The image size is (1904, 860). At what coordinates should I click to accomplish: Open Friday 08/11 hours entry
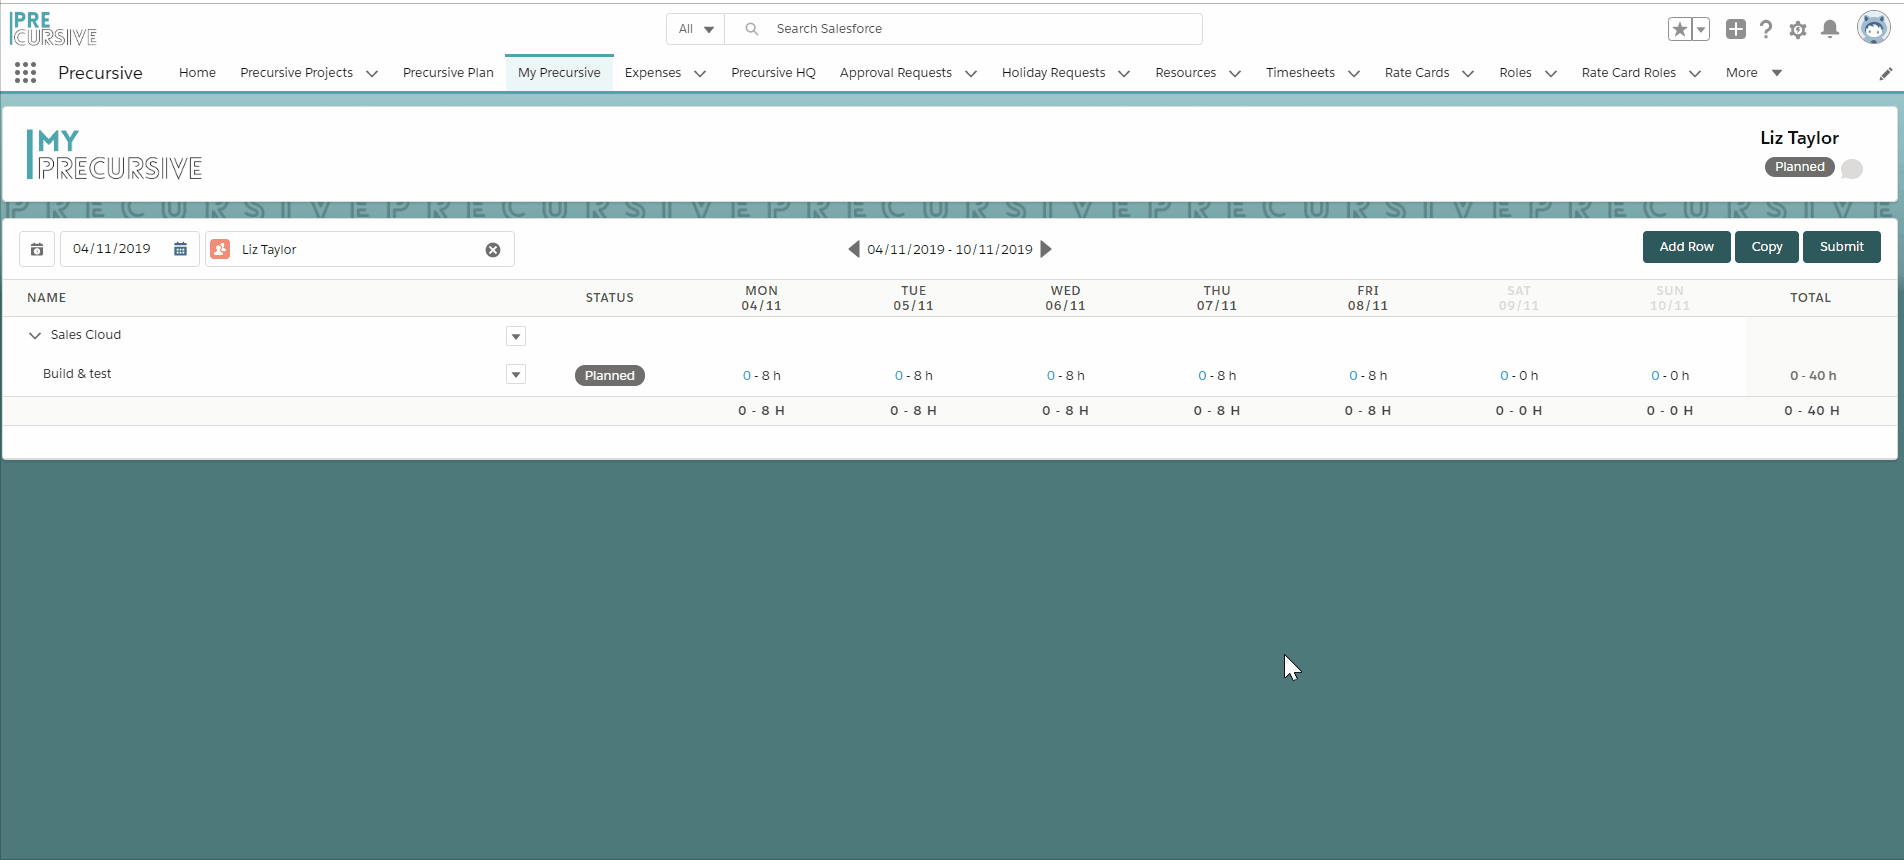click(1368, 376)
